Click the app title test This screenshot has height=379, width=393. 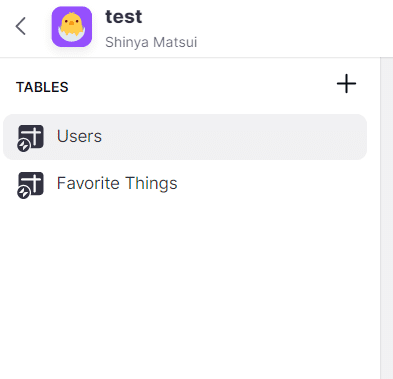pos(124,17)
